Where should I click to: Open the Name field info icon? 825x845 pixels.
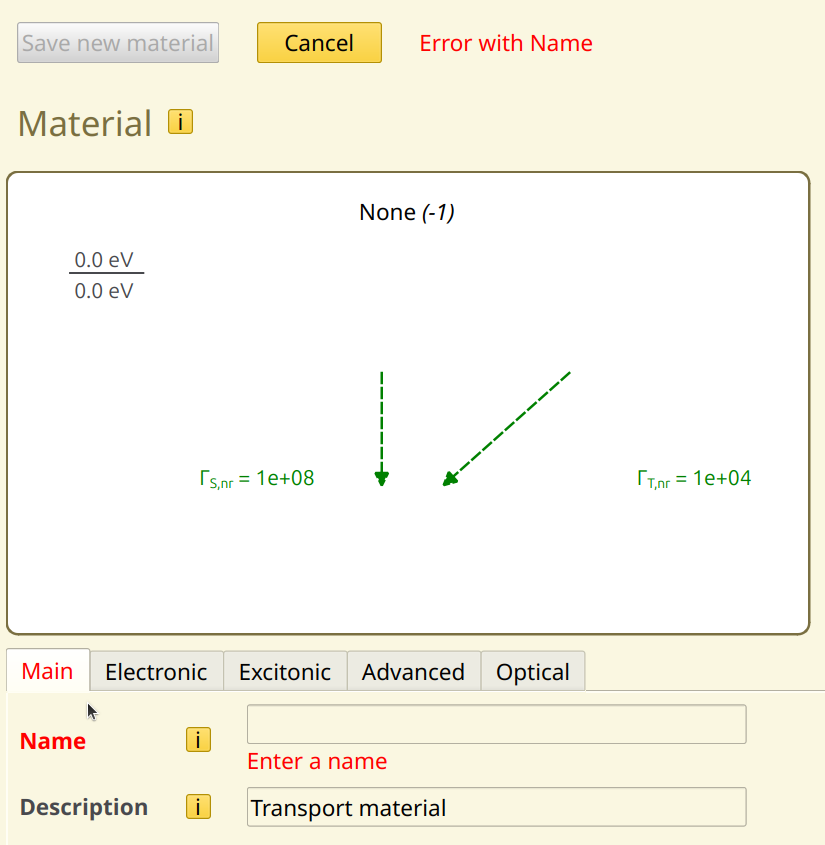(198, 740)
